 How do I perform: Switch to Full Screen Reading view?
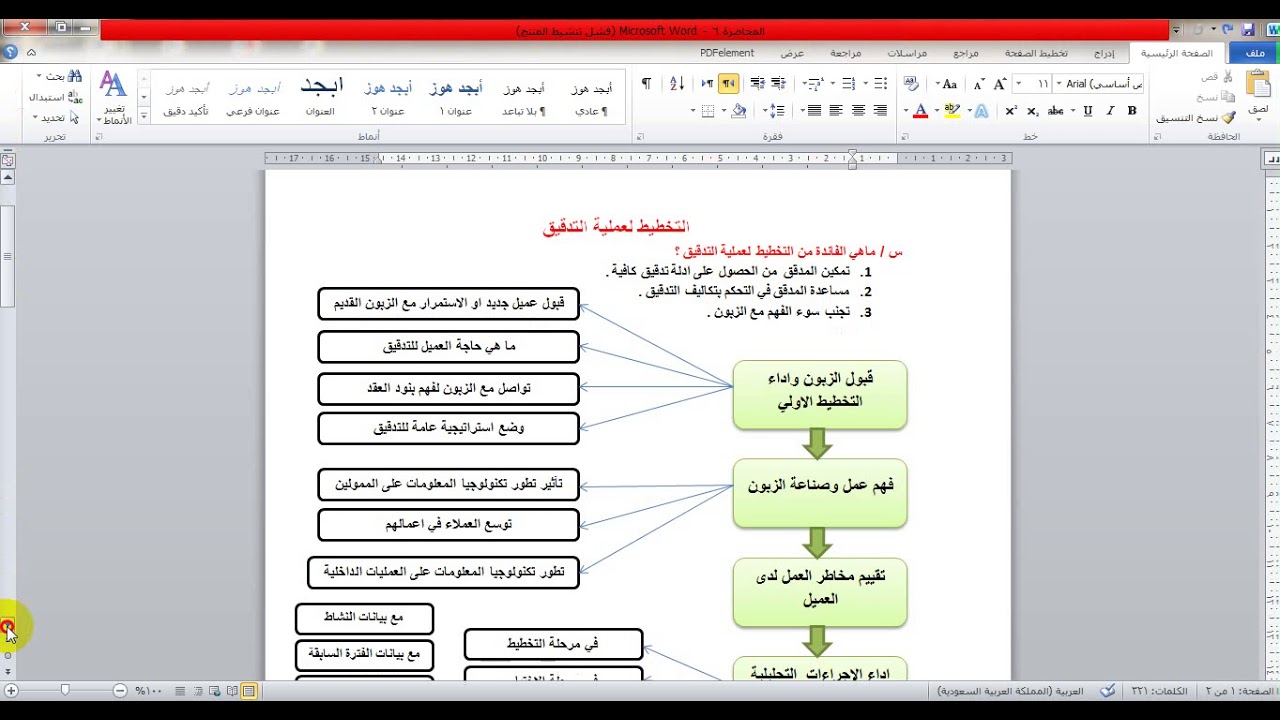click(x=232, y=690)
